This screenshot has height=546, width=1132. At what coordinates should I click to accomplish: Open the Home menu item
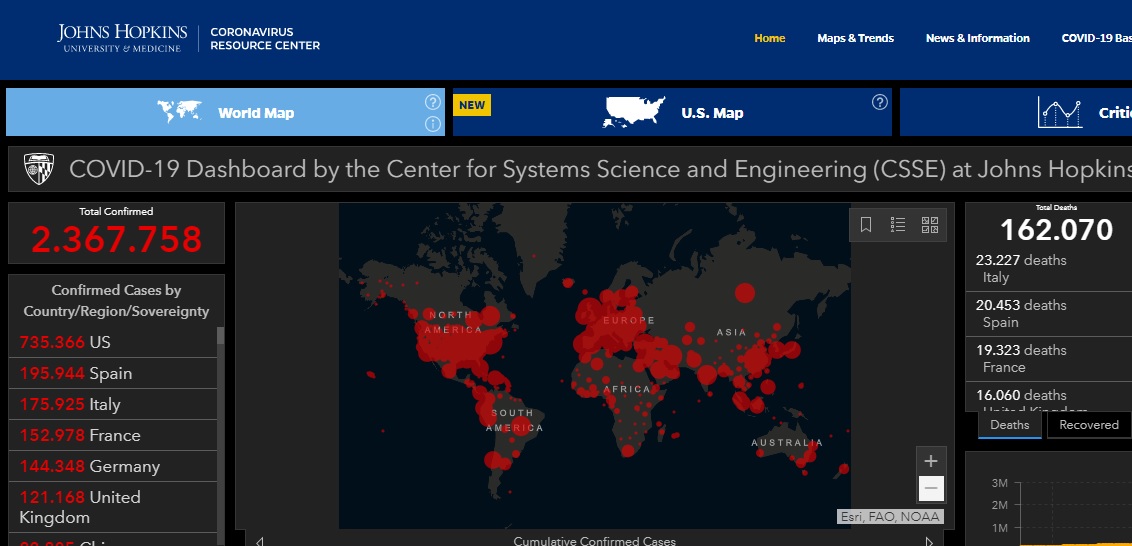coord(770,38)
